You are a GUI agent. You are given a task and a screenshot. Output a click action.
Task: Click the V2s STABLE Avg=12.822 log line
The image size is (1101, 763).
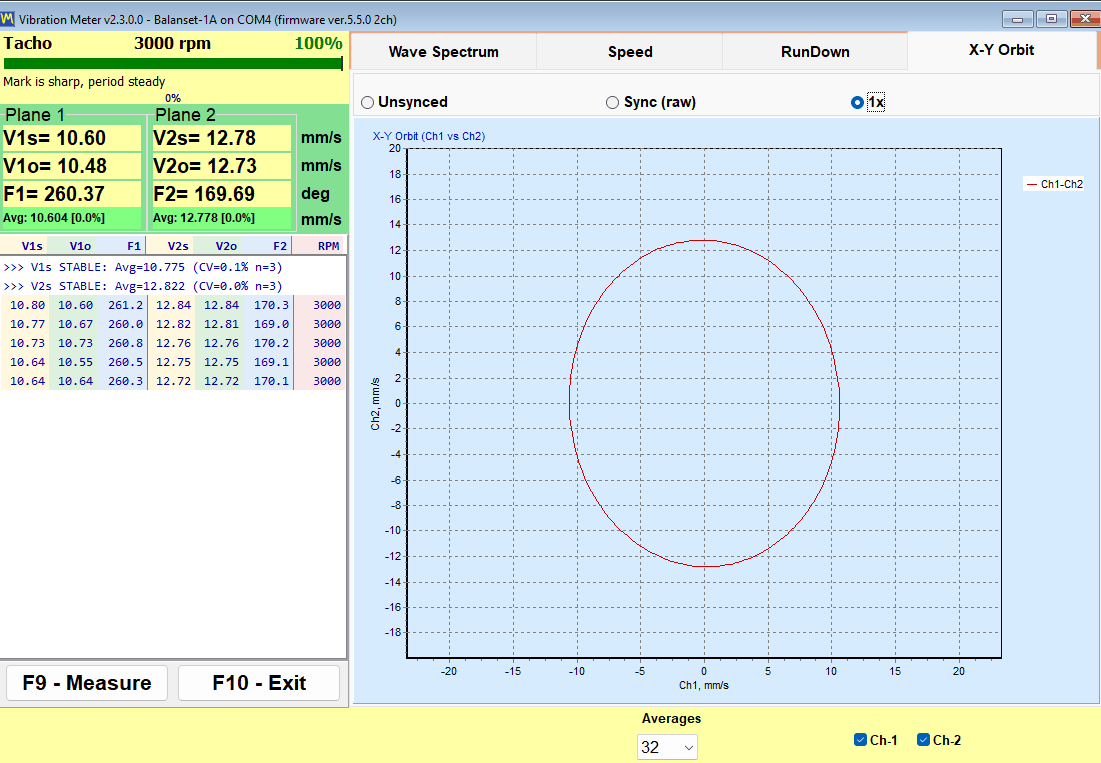click(143, 286)
